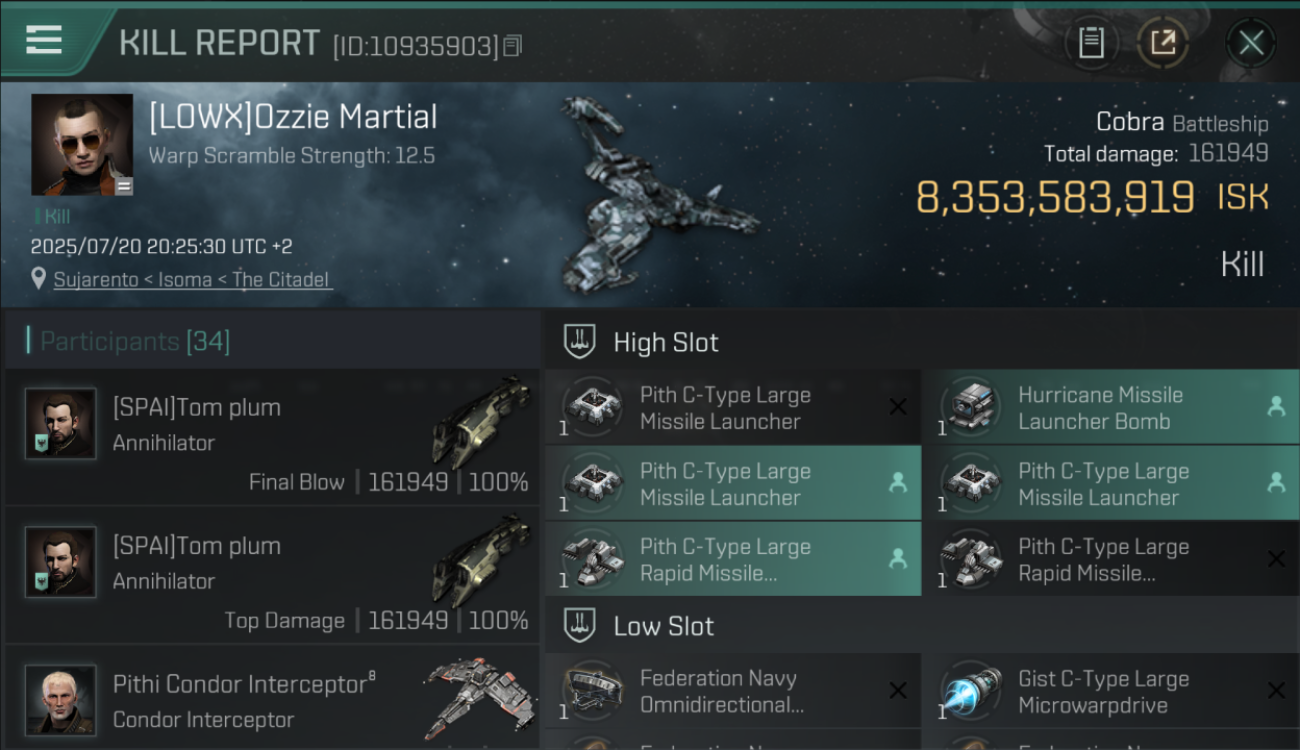Screen dimensions: 1300x750
Task: Toggle person marker on highlighted Pith C-Type Rapid Missile
Action: [x=898, y=558]
